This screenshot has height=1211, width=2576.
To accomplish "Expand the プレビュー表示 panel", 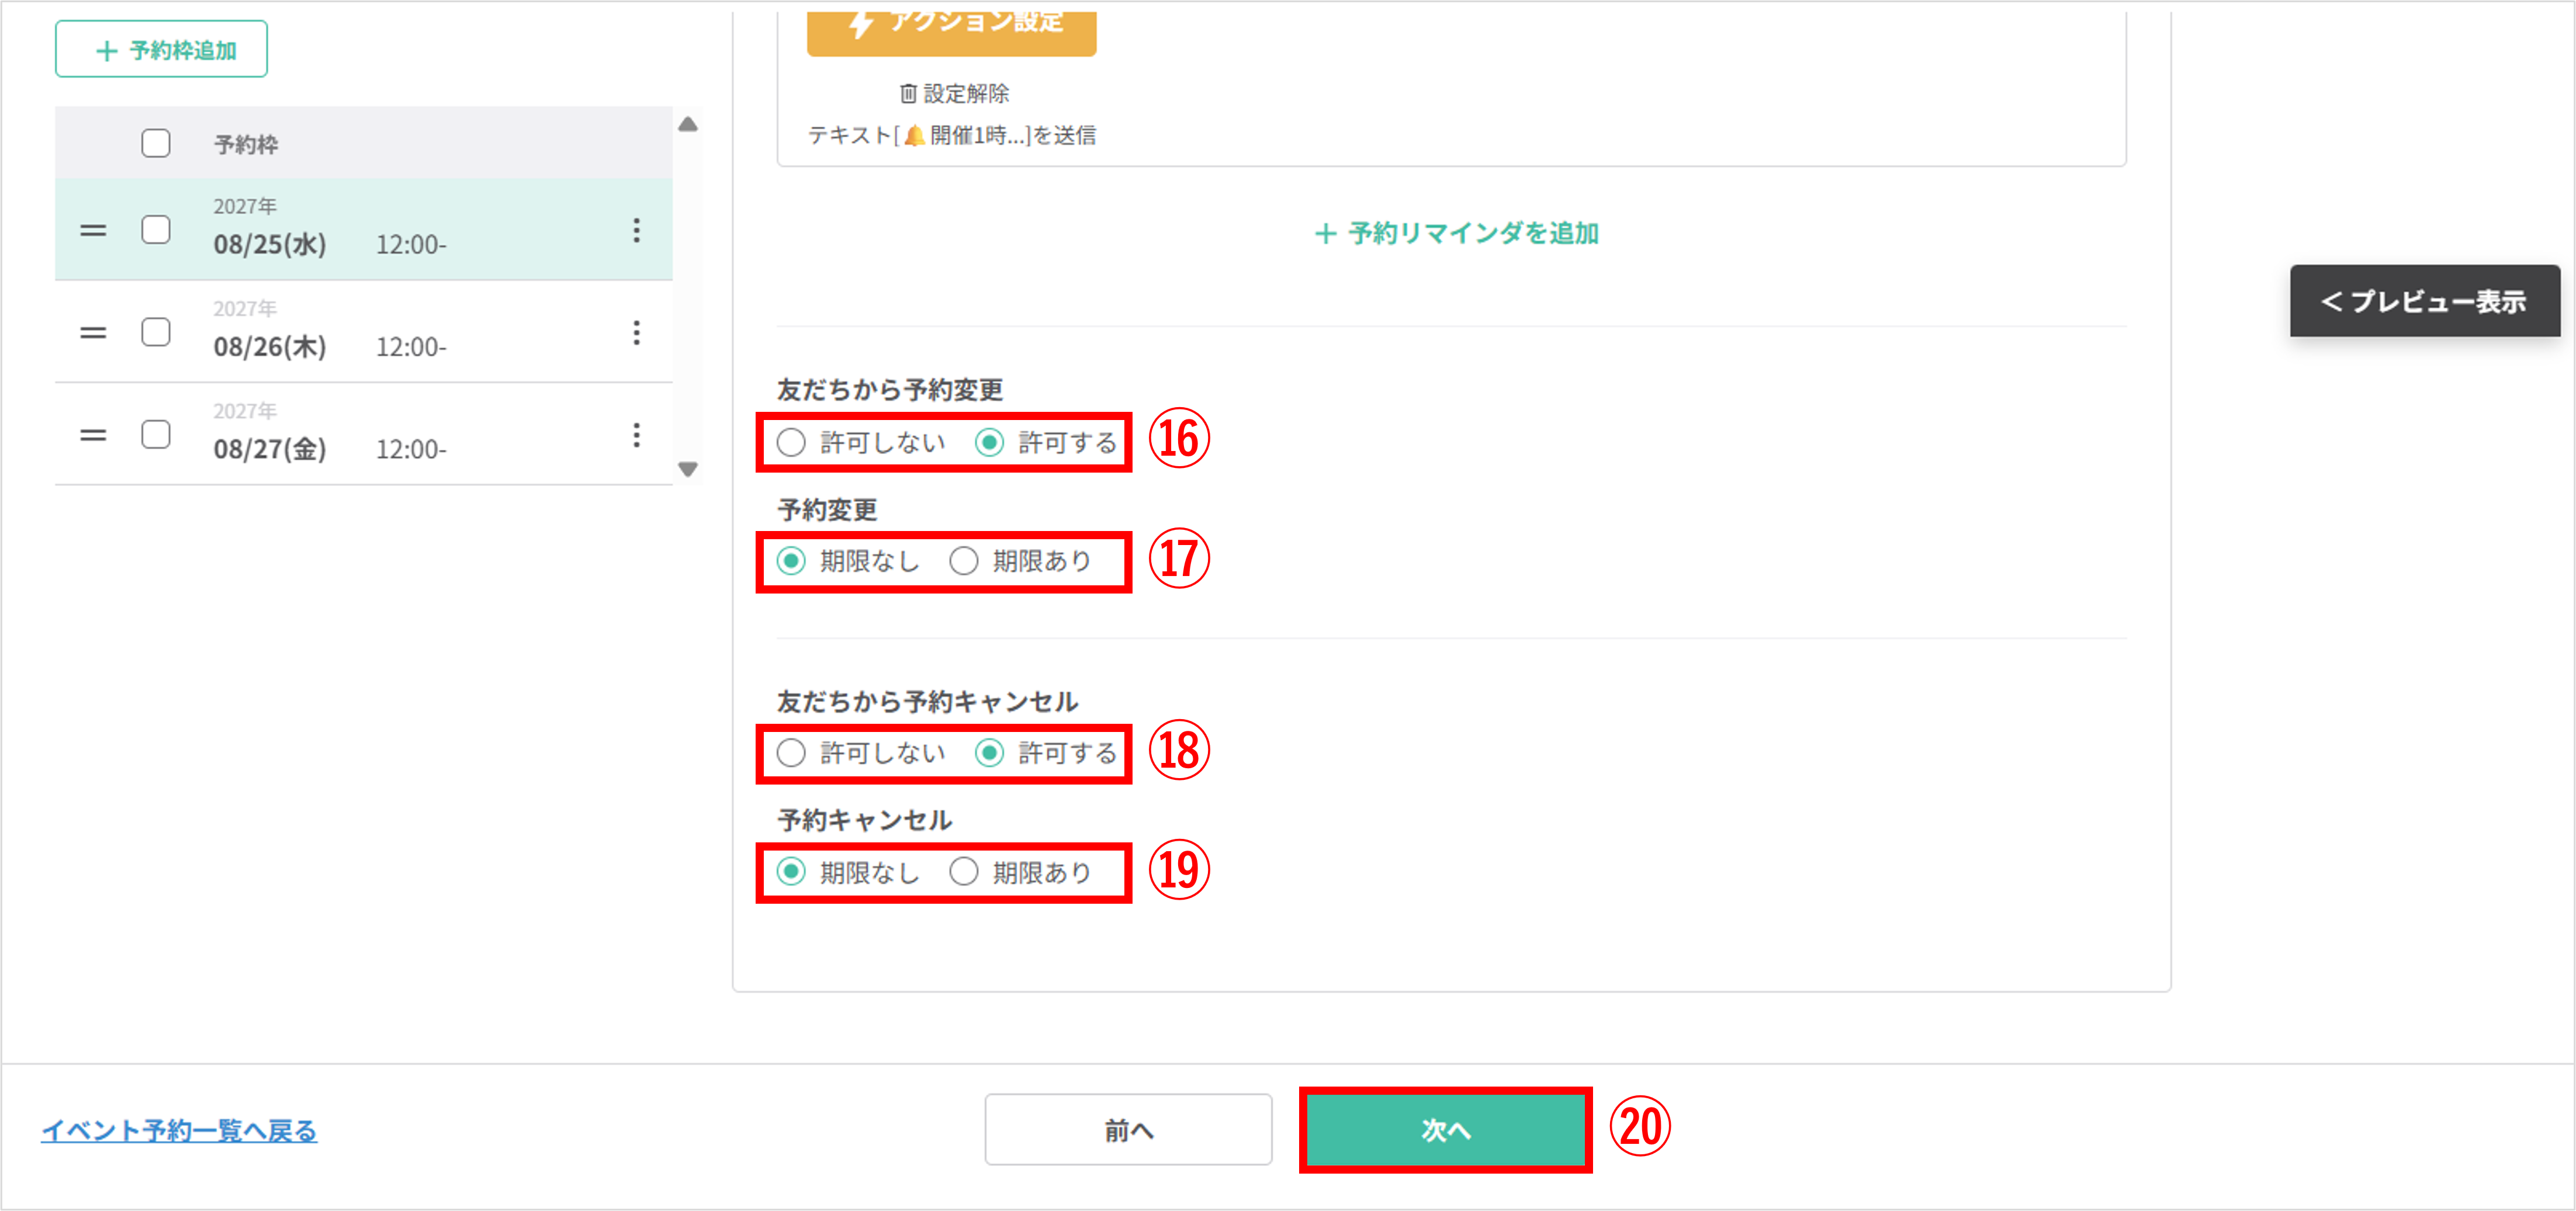I will tap(2424, 301).
